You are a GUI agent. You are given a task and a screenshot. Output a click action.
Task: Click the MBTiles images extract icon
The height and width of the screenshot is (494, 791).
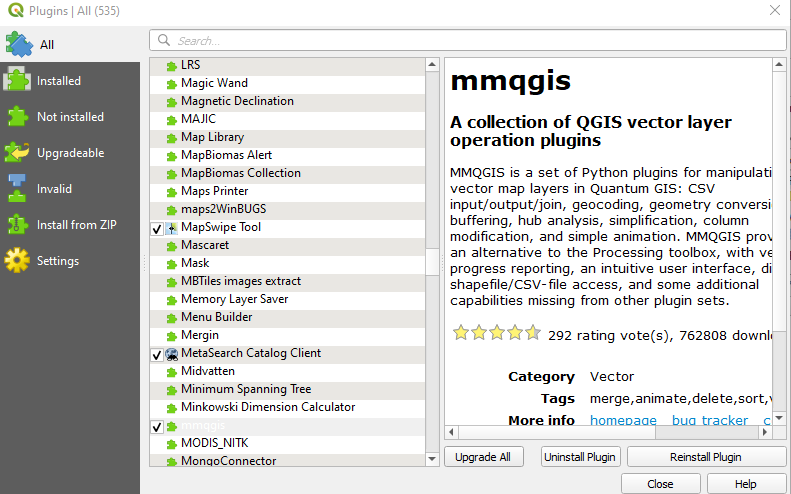[x=172, y=282]
